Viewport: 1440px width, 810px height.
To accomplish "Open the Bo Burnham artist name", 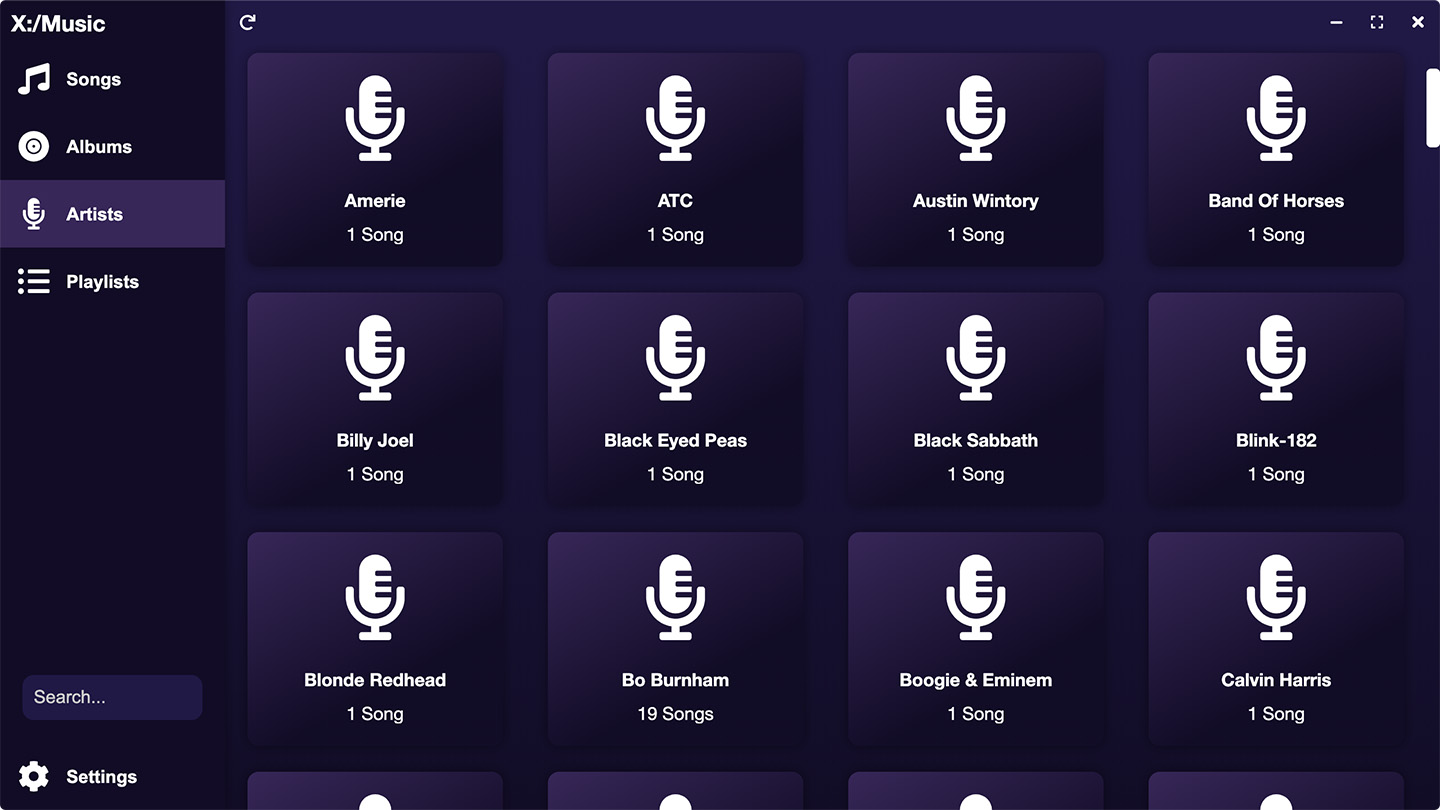I will (675, 680).
